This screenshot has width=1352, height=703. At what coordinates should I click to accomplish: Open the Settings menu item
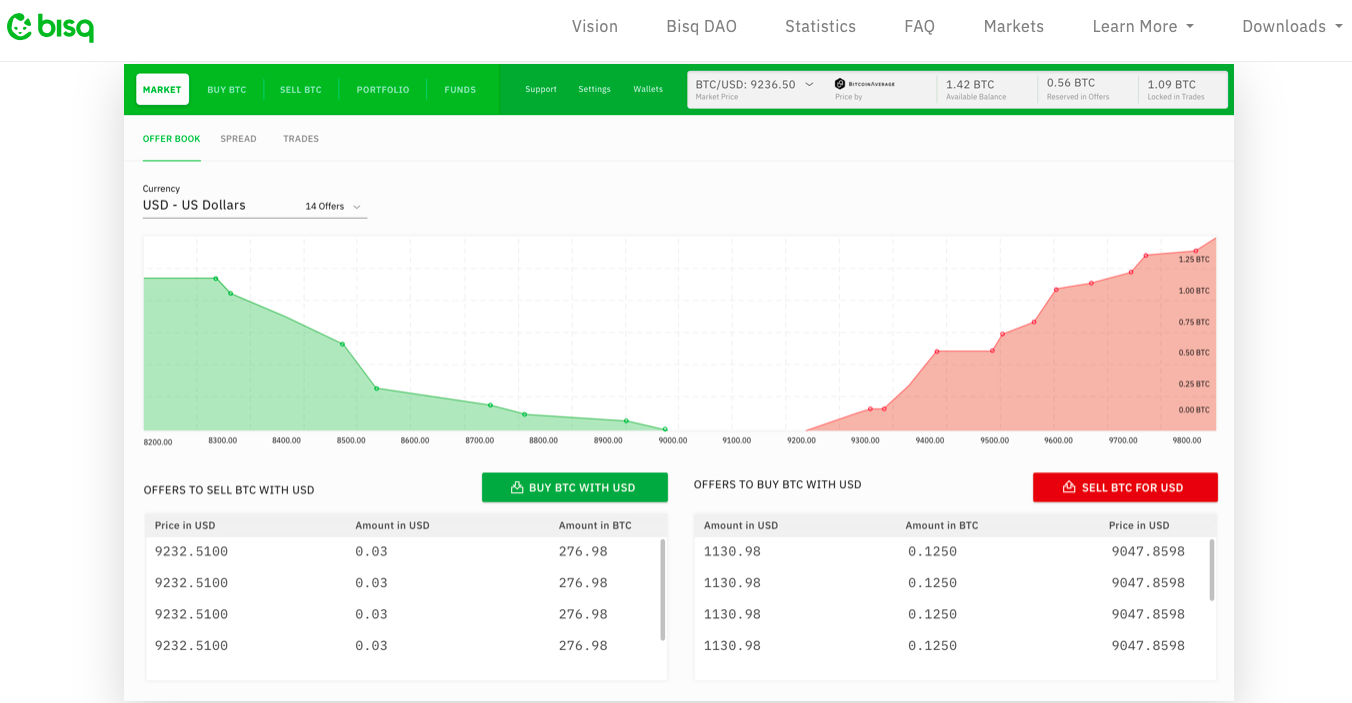[594, 89]
